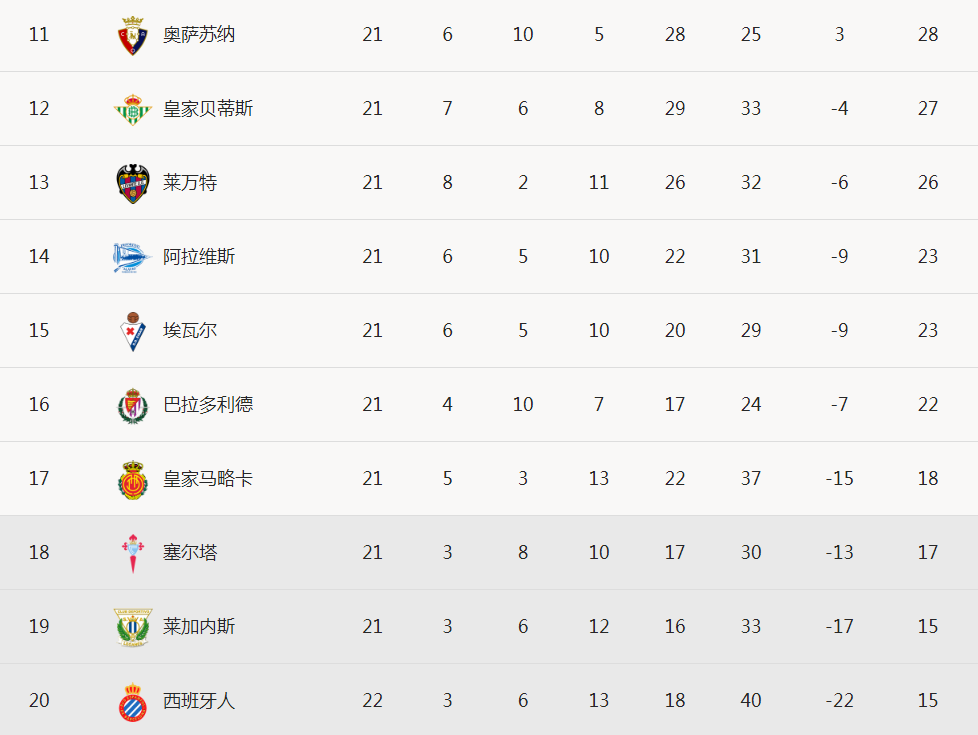This screenshot has width=978, height=735.
Task: Open team name link 奥萨苏纳
Action: click(x=199, y=34)
